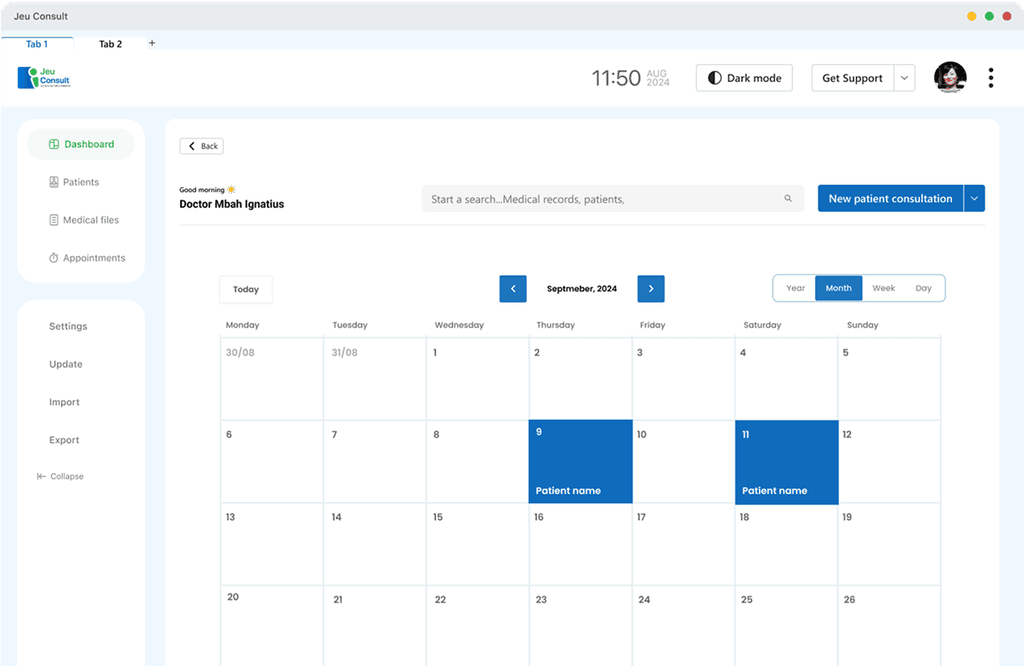The width and height of the screenshot is (1024, 666).
Task: Select calendar day 20
Action: pos(272,626)
